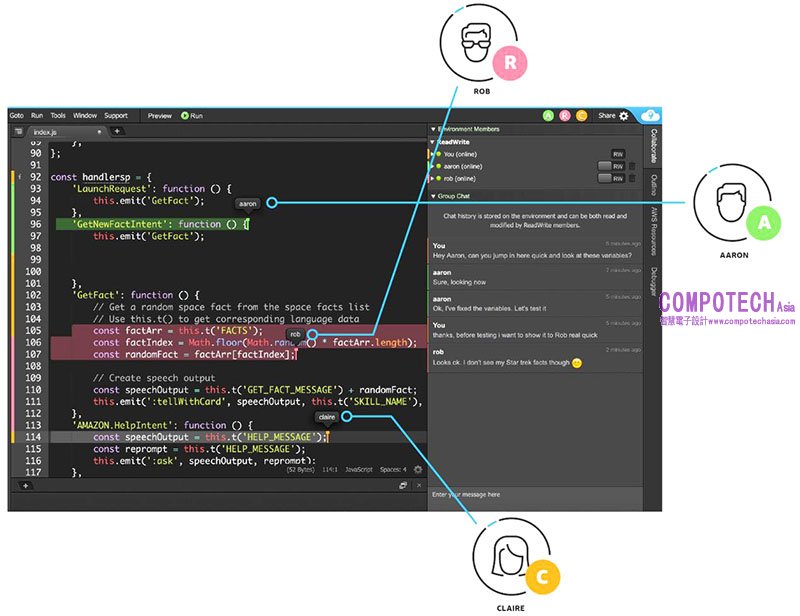Click the pink 'R' collaborator avatar in toolbar
The width and height of the screenshot is (800, 616).
pyautogui.click(x=564, y=116)
